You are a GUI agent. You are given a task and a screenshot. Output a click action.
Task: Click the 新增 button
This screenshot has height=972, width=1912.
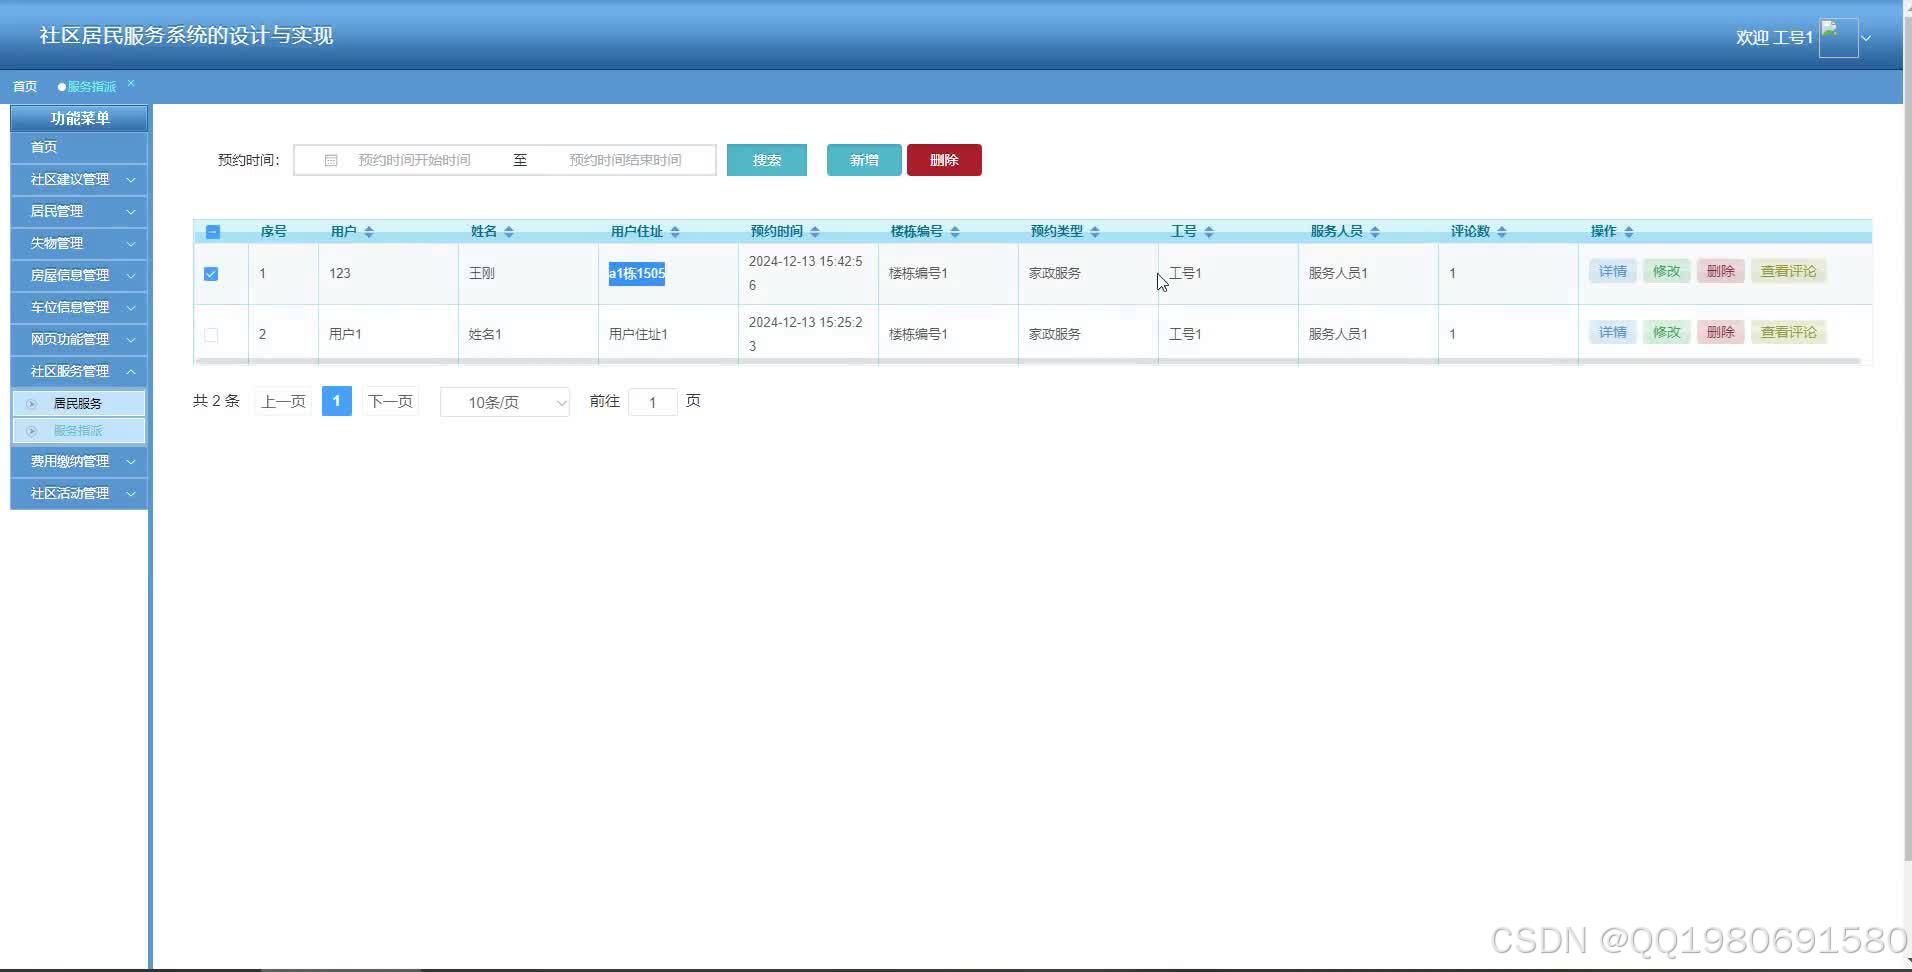pos(864,160)
